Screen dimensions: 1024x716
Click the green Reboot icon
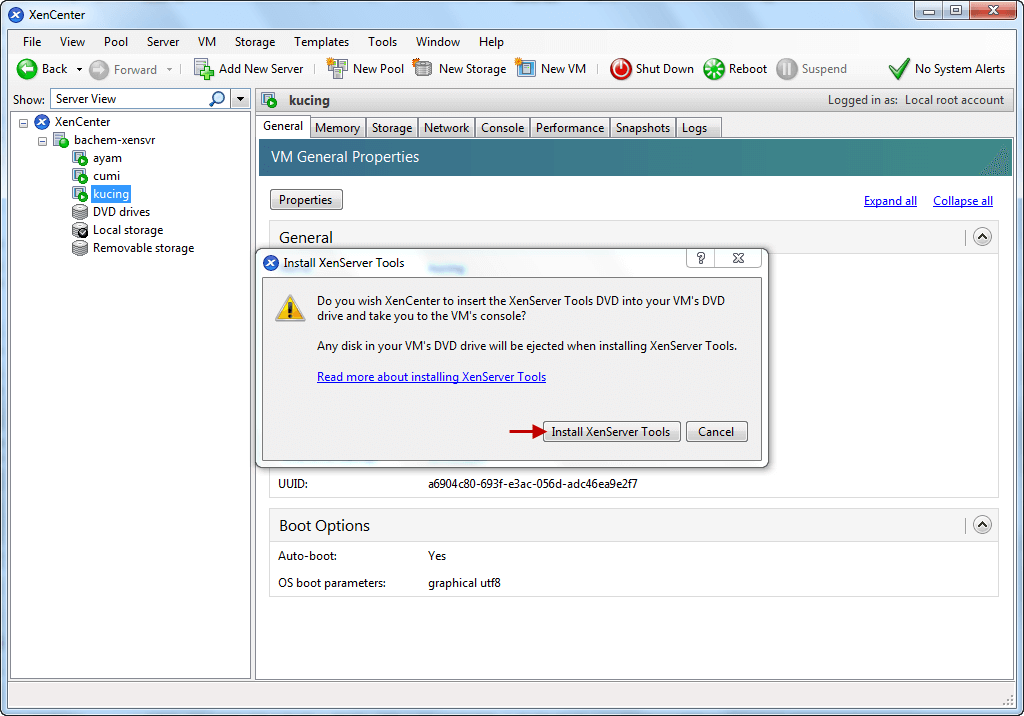coord(714,69)
